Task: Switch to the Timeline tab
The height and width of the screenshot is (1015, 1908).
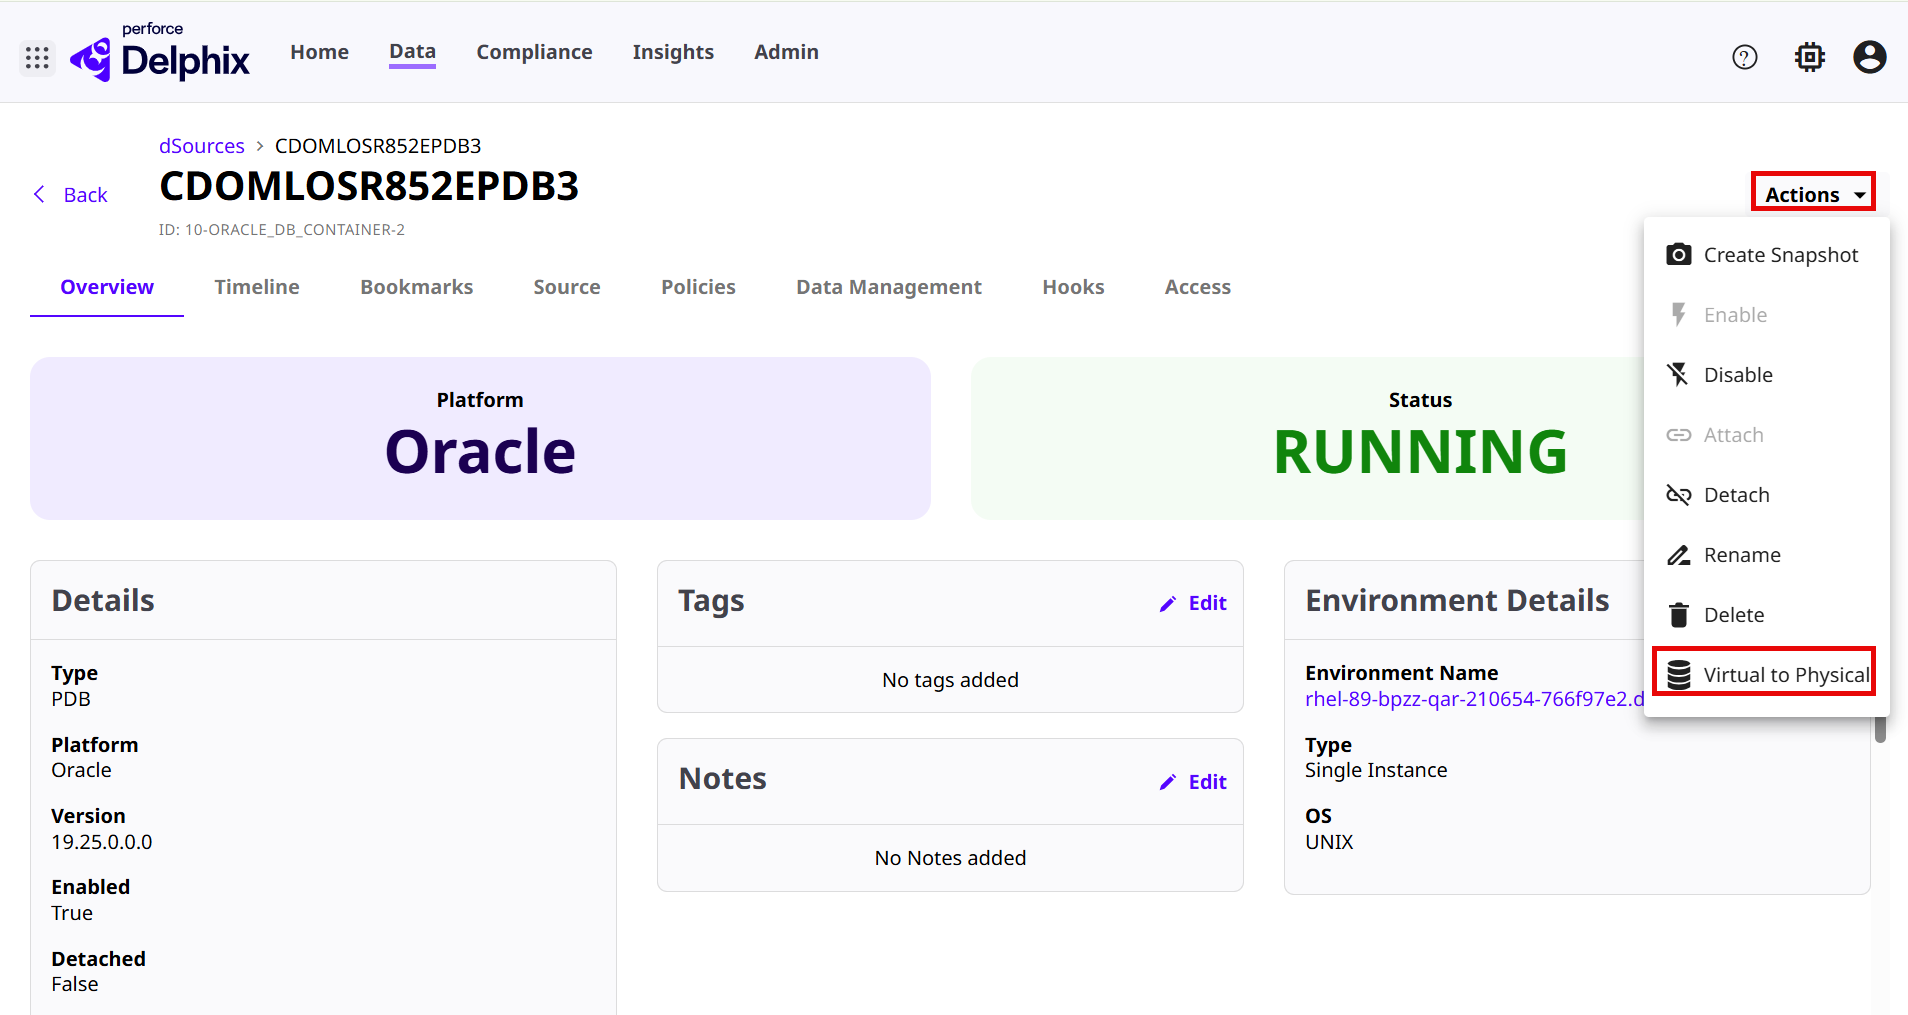Action: click(x=257, y=287)
